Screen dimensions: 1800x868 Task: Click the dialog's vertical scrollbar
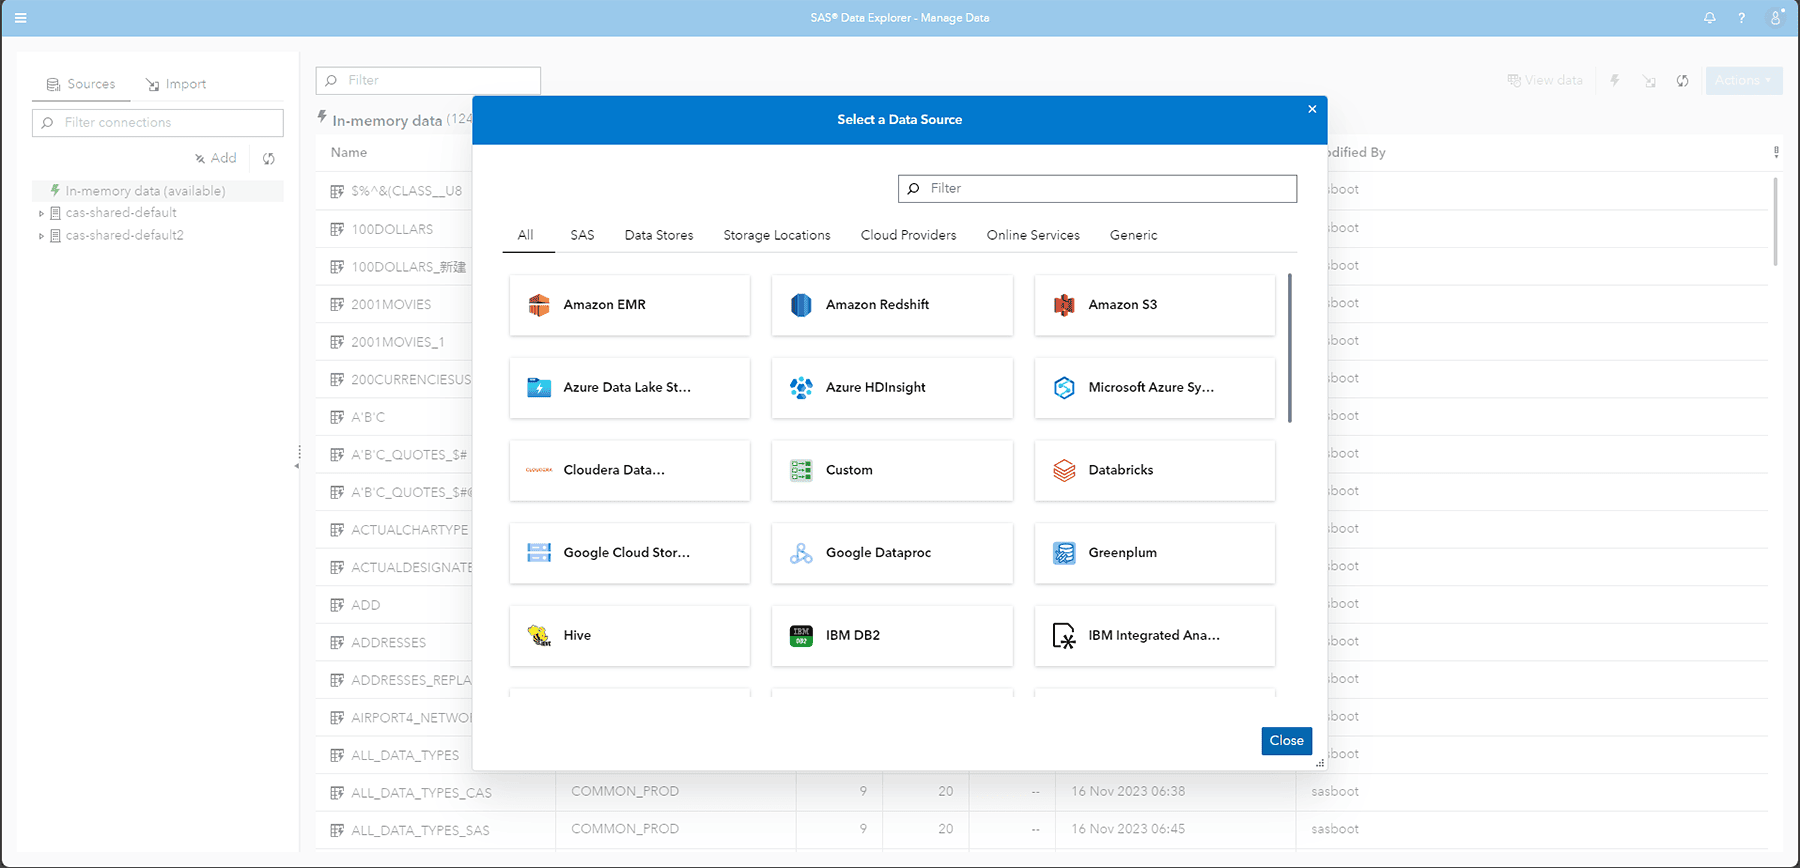1290,348
